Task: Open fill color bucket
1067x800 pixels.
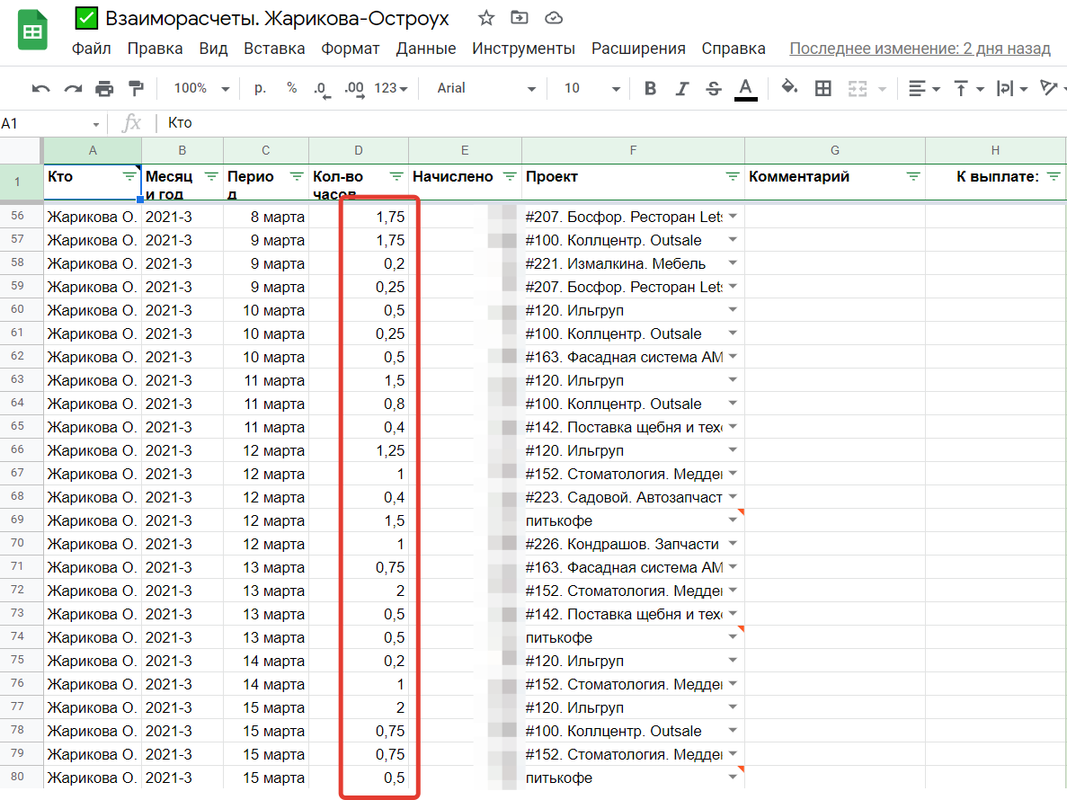Action: [x=789, y=88]
